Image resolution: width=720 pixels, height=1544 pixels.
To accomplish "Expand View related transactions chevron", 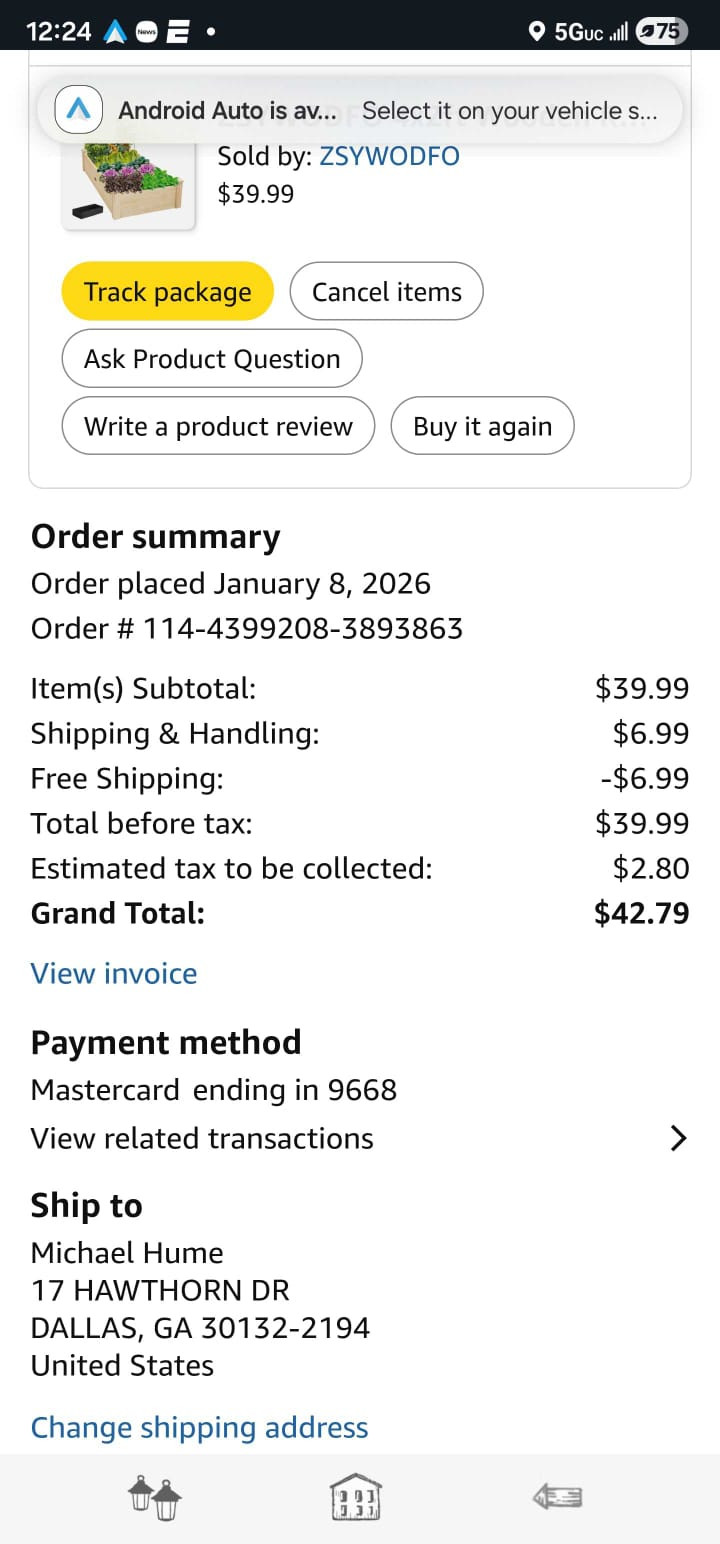I will point(678,1138).
